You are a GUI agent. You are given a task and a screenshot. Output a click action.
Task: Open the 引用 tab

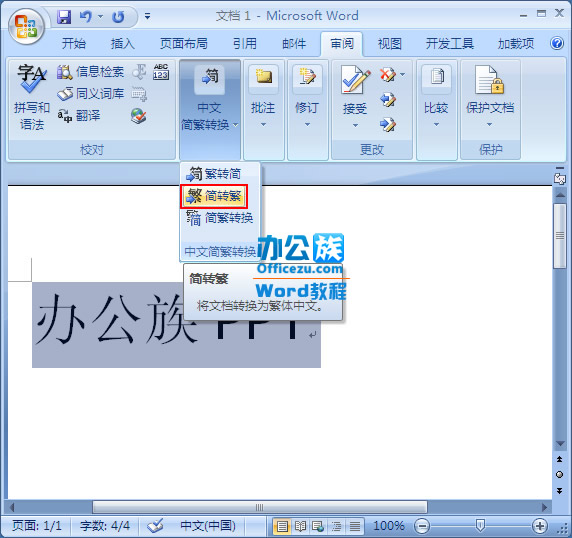coord(245,44)
